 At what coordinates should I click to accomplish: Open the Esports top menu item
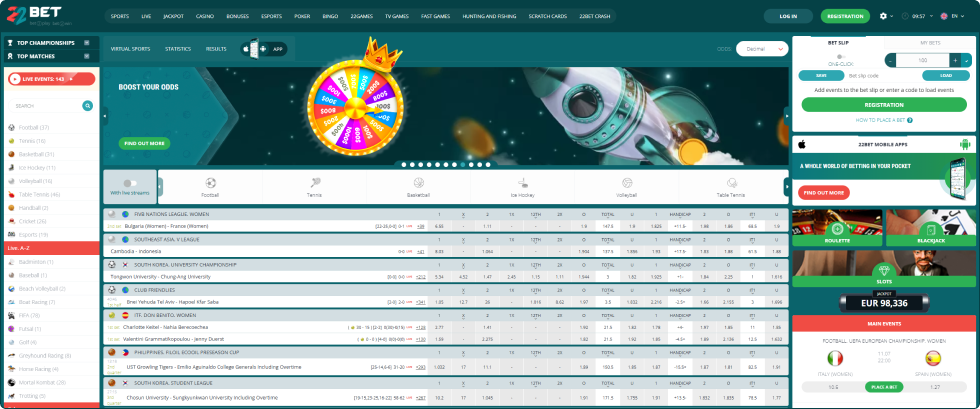(x=271, y=16)
